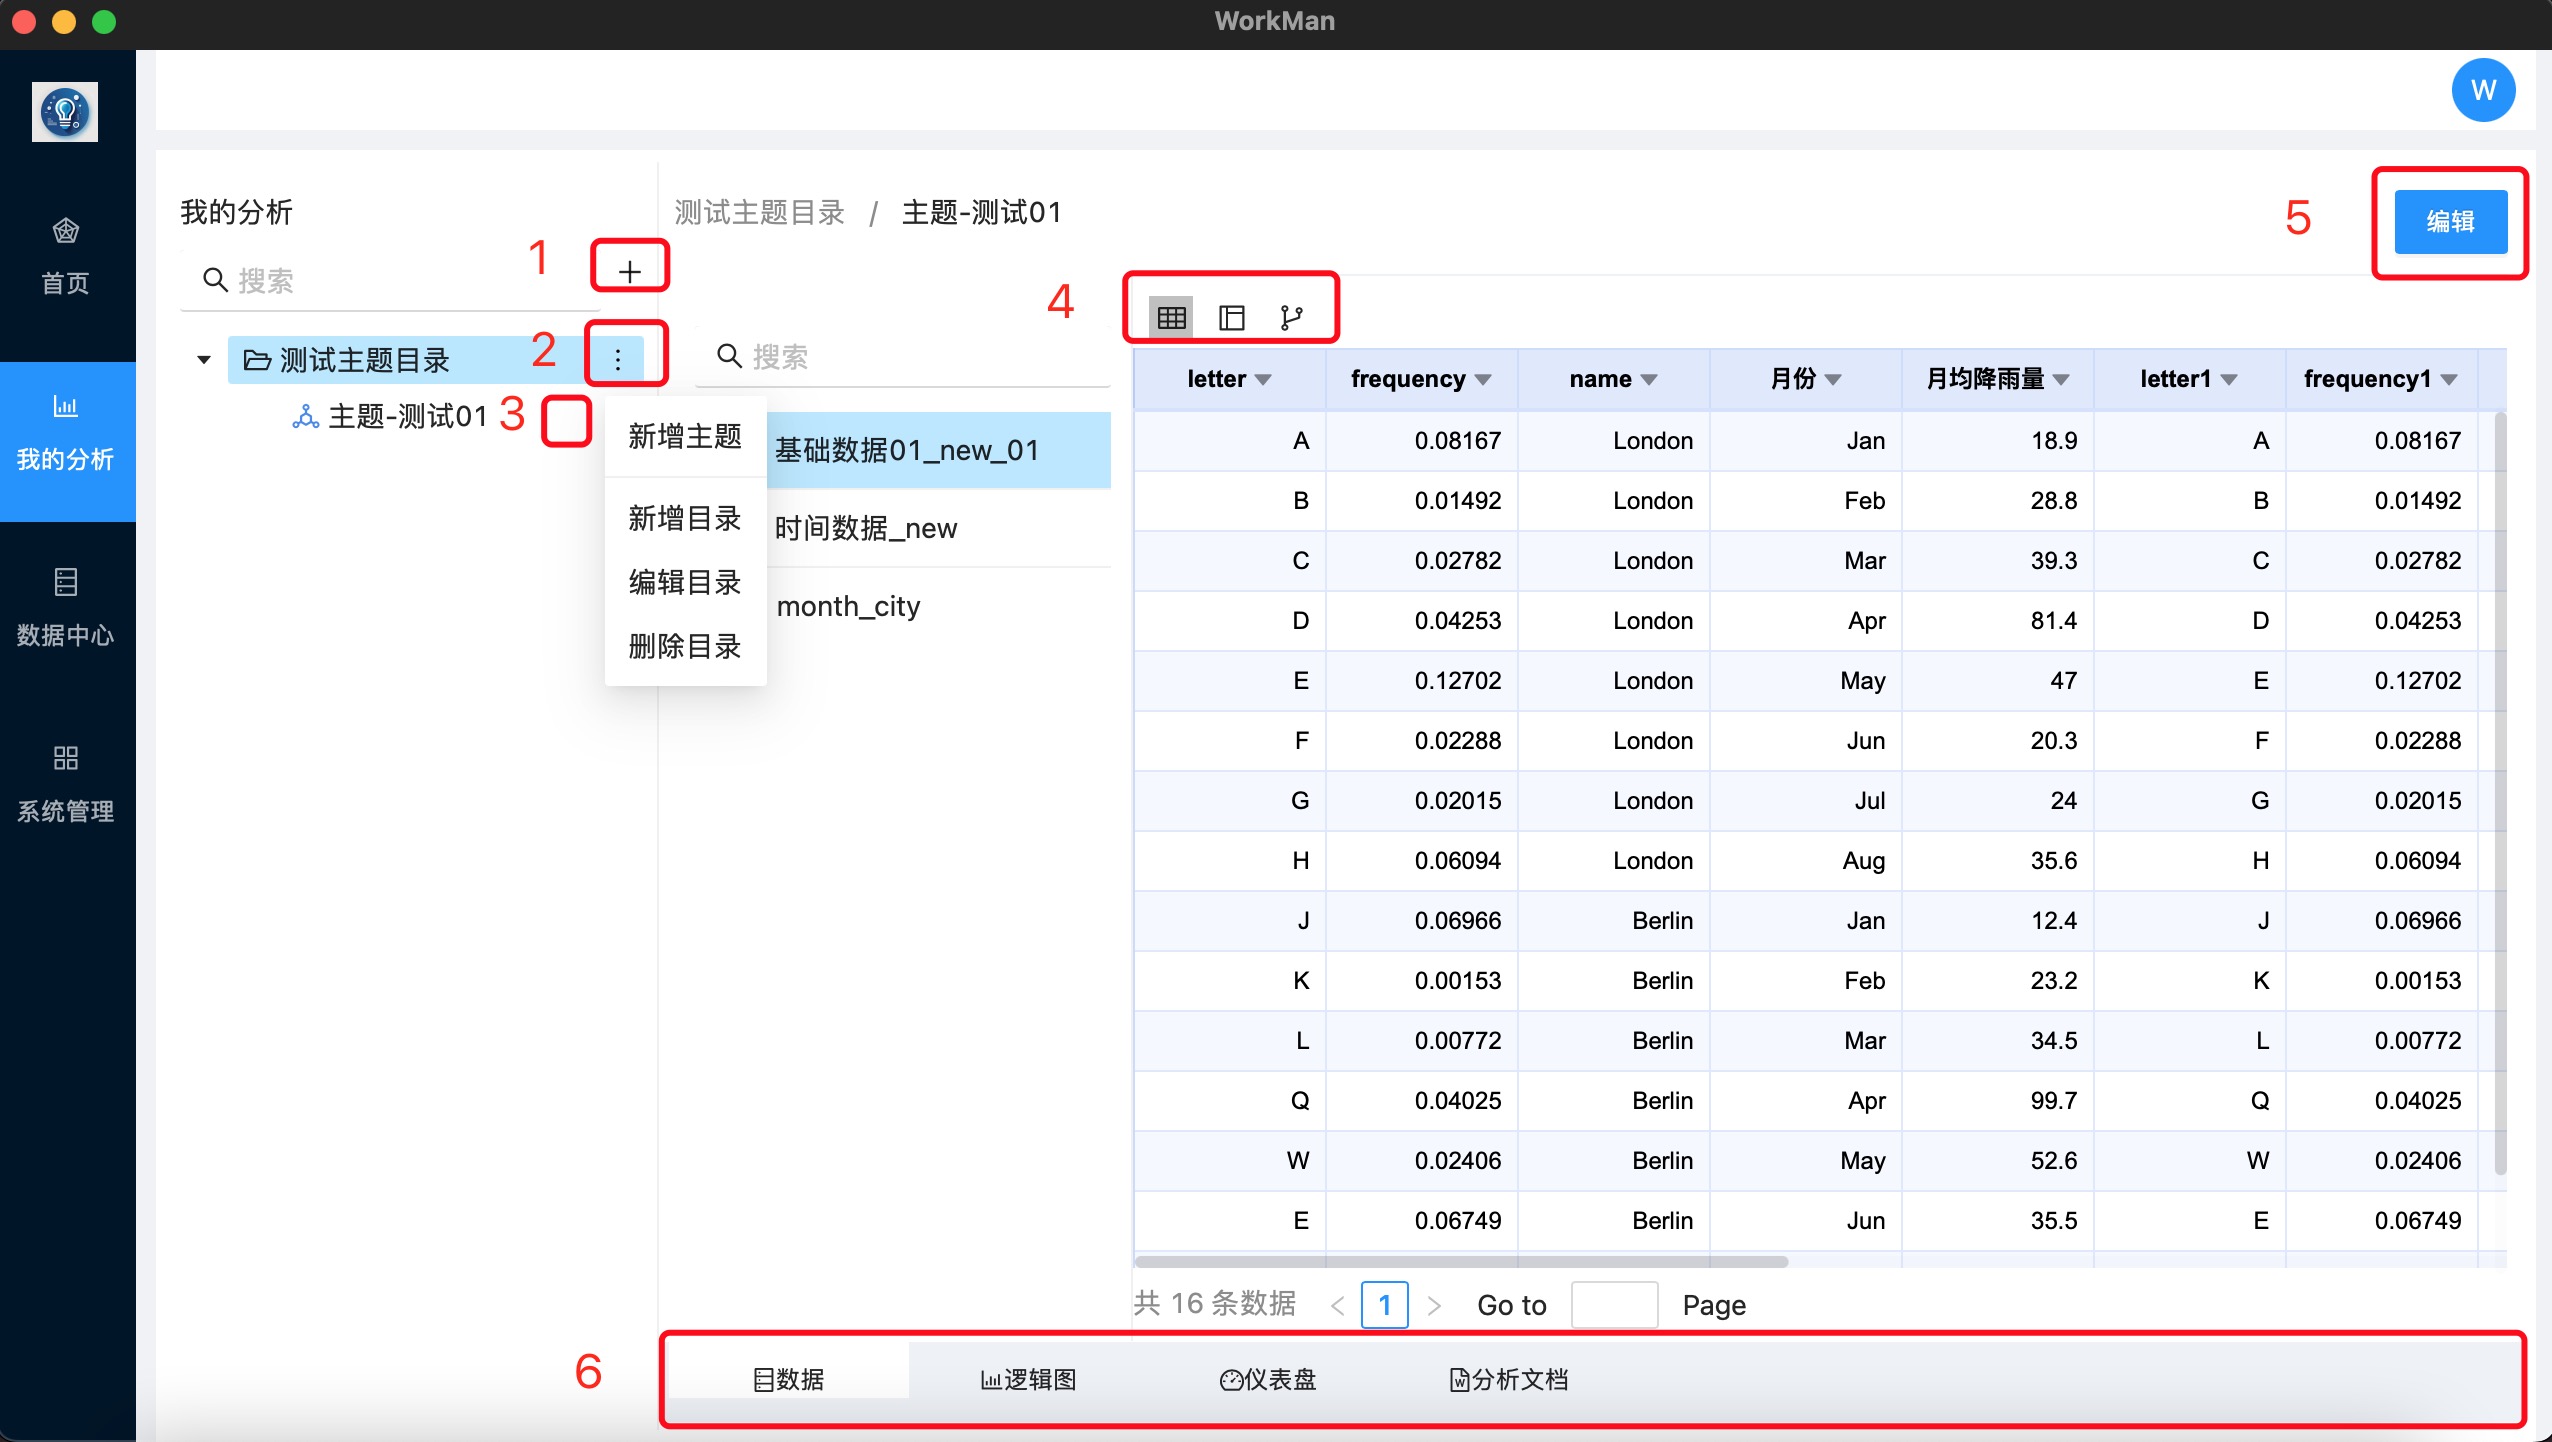Viewport: 2552px width, 1442px height.
Task: Click the table's horizontal scrollbar
Action: (1461, 1261)
